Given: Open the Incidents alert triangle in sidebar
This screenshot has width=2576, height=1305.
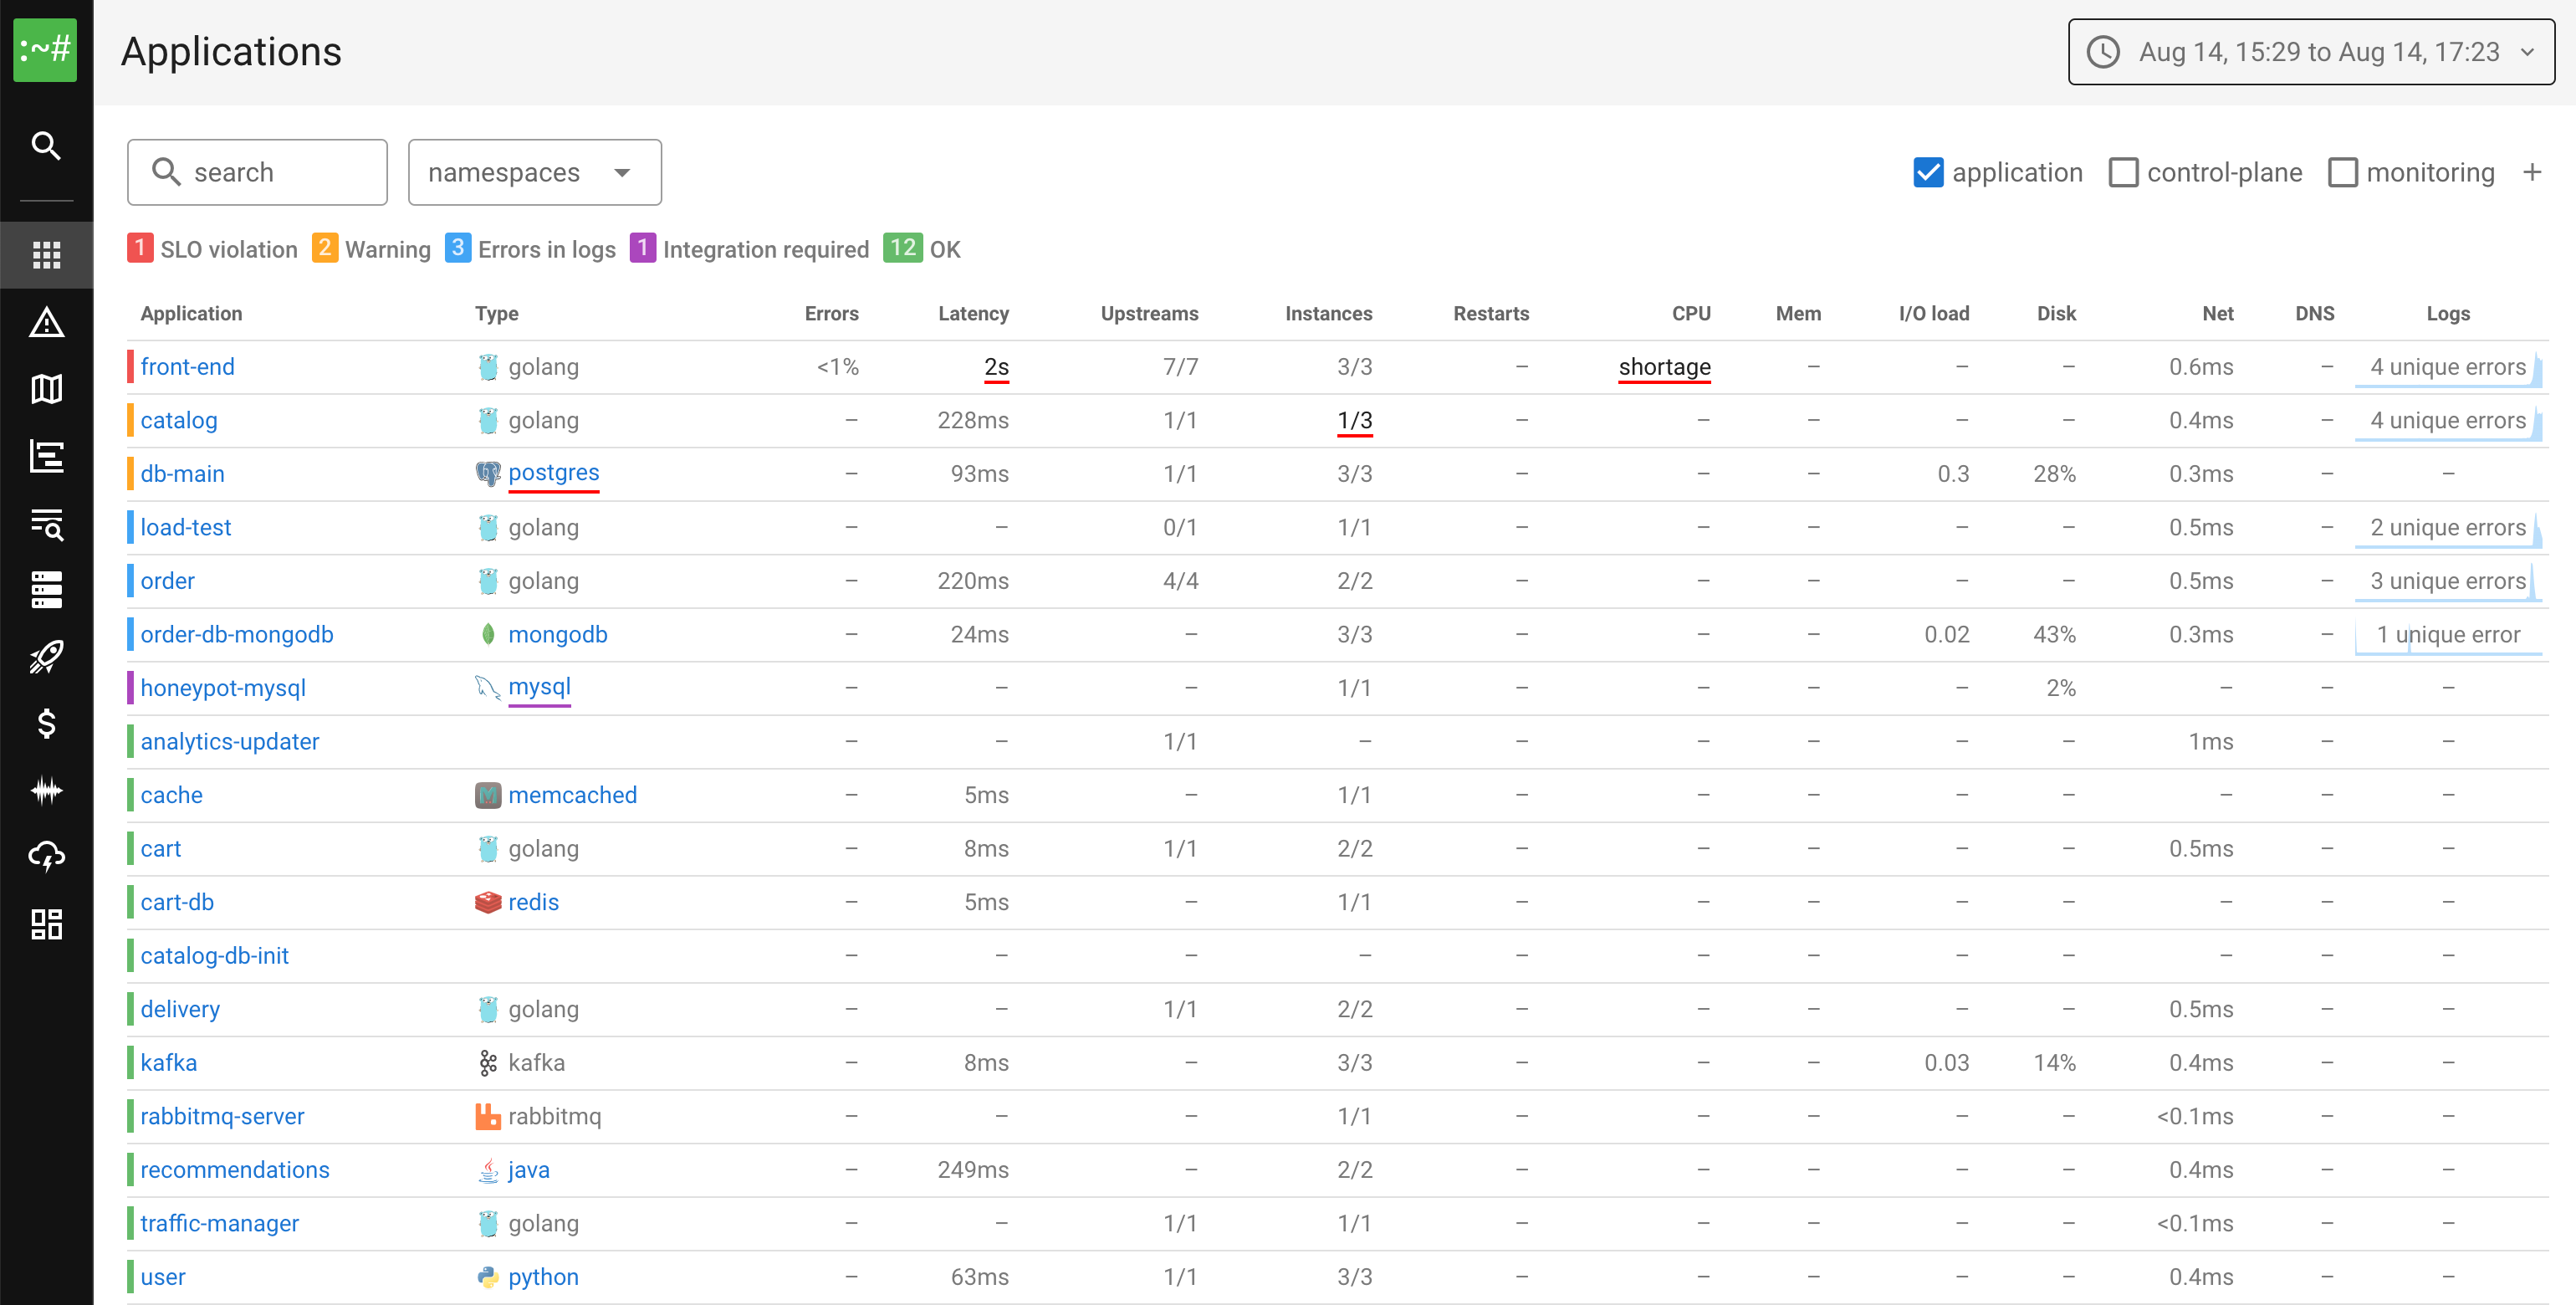Looking at the screenshot, I should tap(46, 322).
